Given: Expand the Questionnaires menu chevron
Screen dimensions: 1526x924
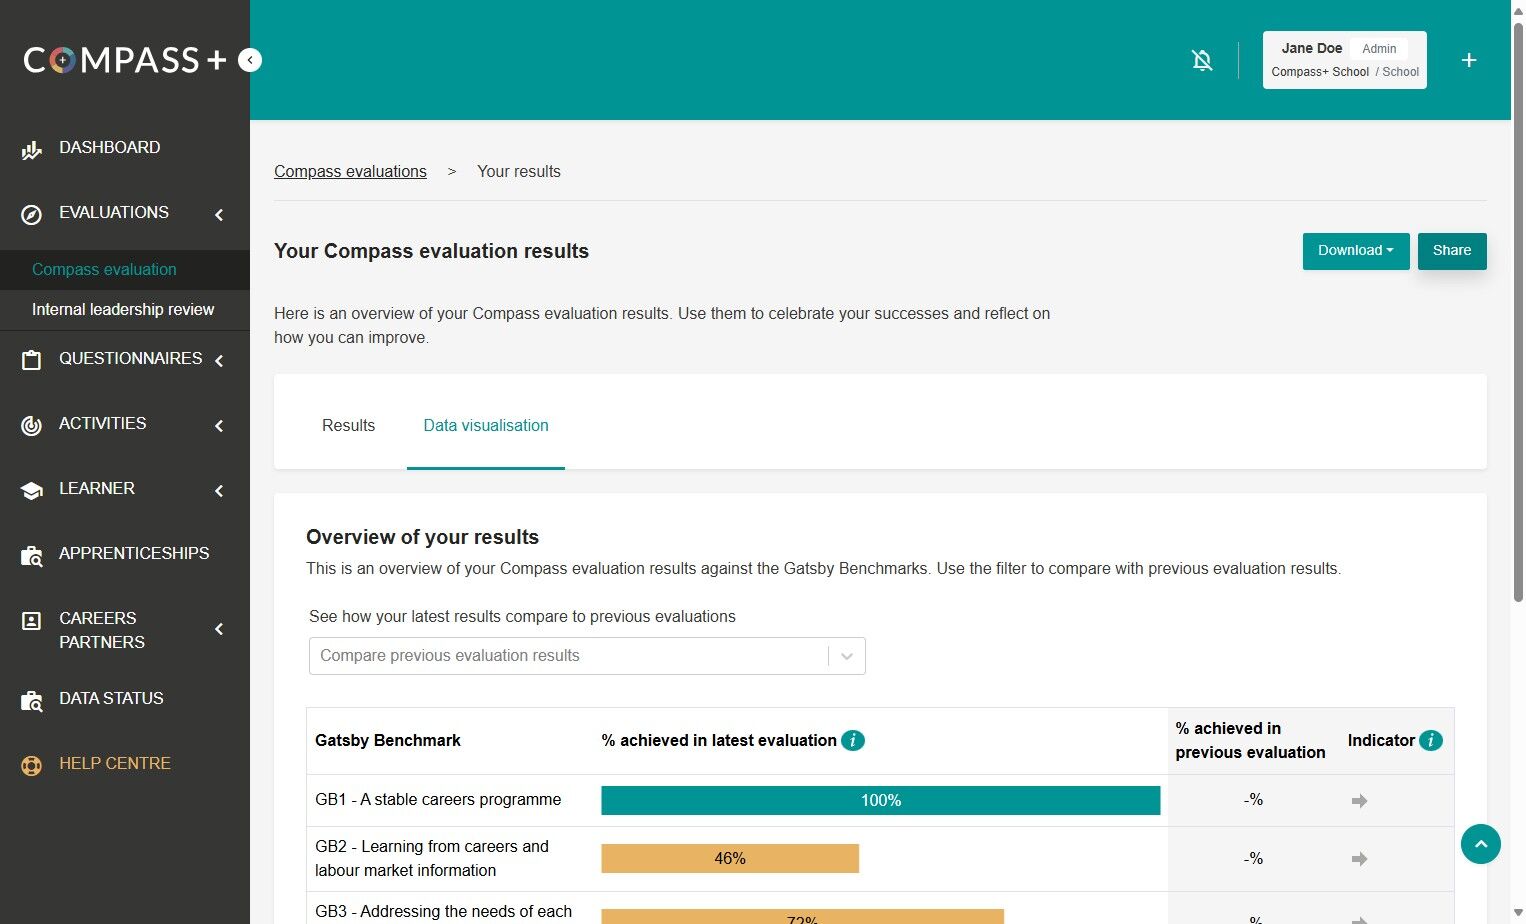Looking at the screenshot, I should tap(219, 360).
